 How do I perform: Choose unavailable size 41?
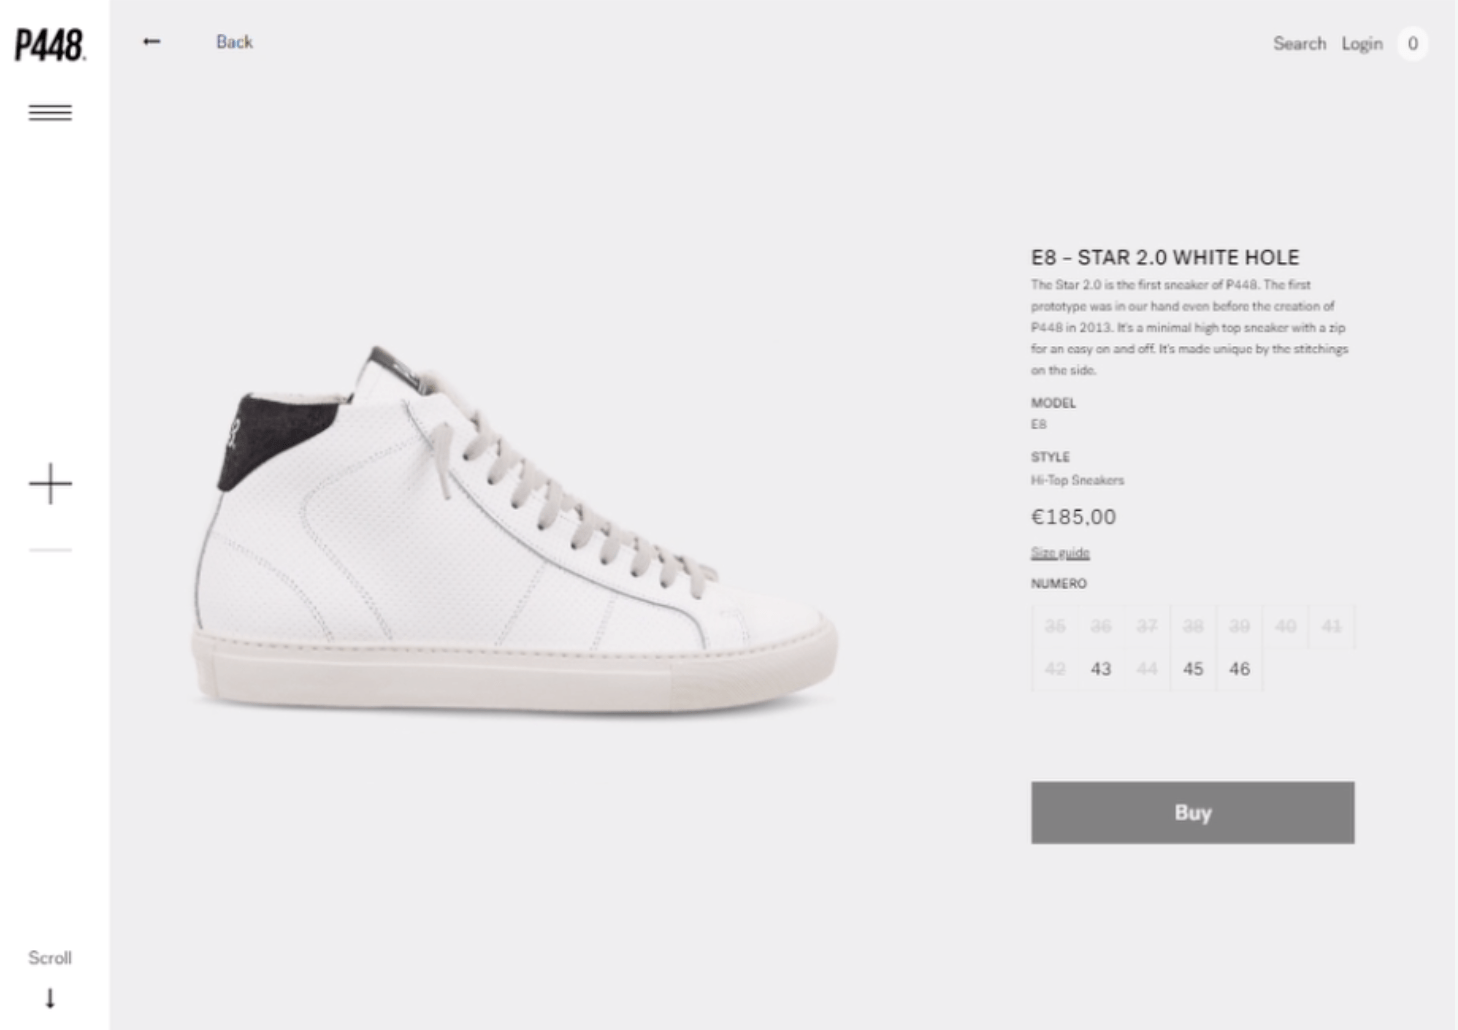[1331, 626]
